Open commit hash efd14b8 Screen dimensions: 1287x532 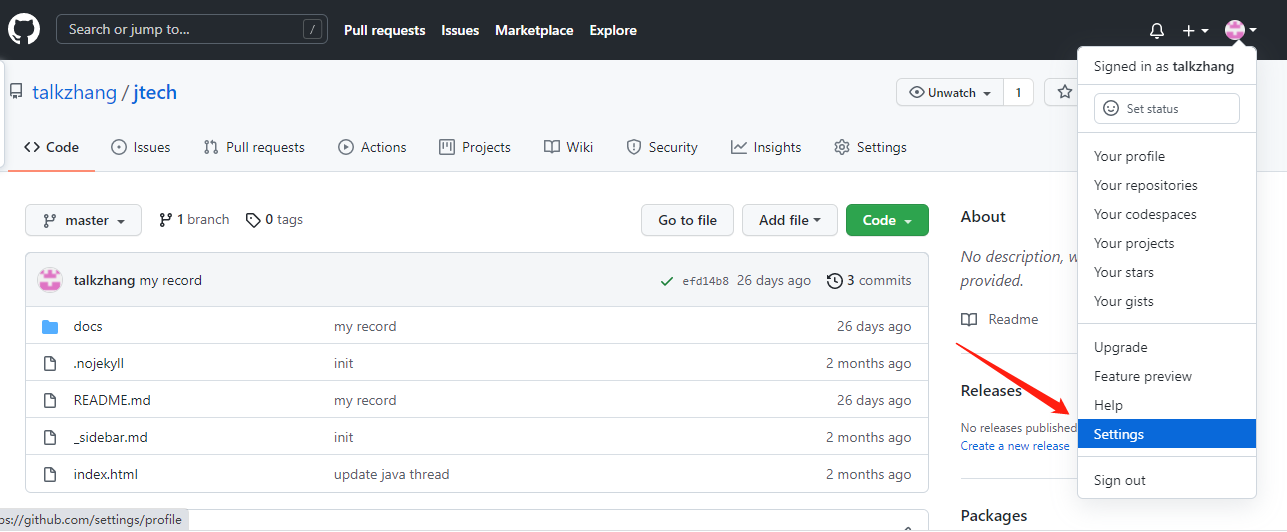[x=705, y=281]
